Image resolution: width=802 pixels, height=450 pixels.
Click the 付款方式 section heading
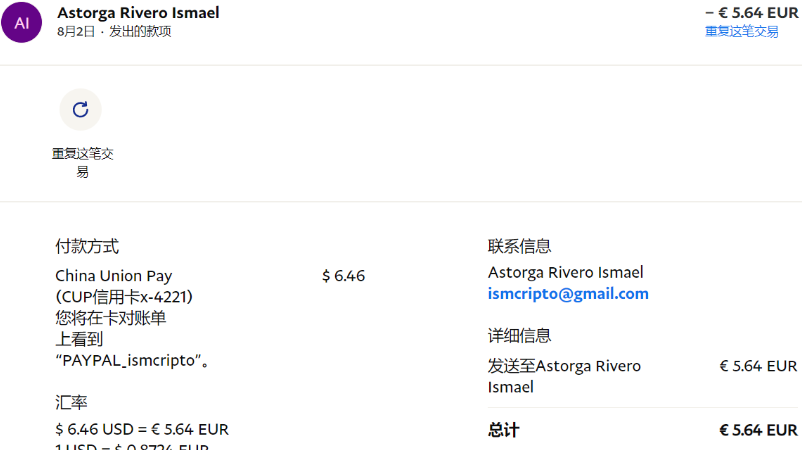(x=87, y=246)
